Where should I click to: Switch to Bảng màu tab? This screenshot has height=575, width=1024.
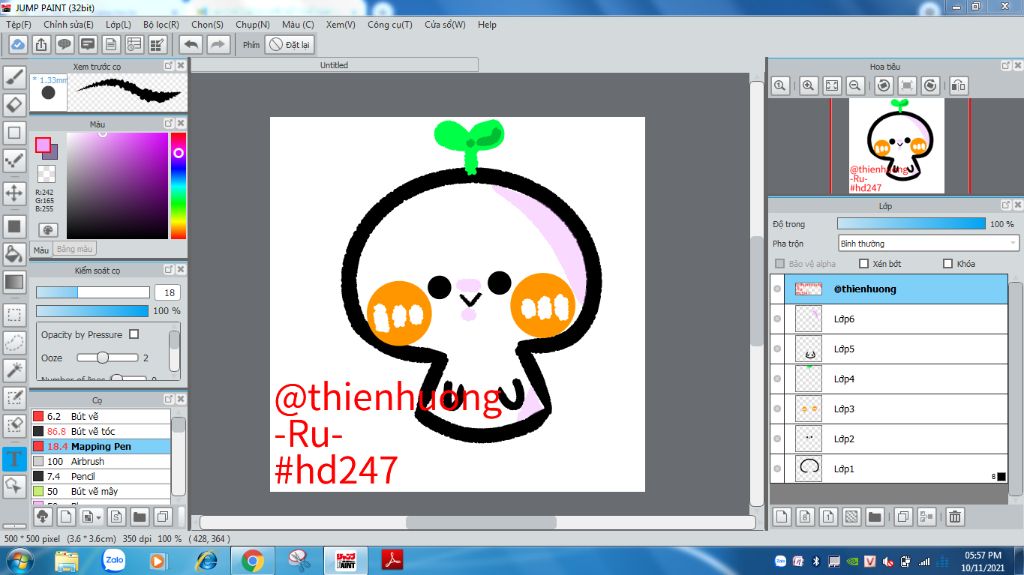(x=74, y=249)
